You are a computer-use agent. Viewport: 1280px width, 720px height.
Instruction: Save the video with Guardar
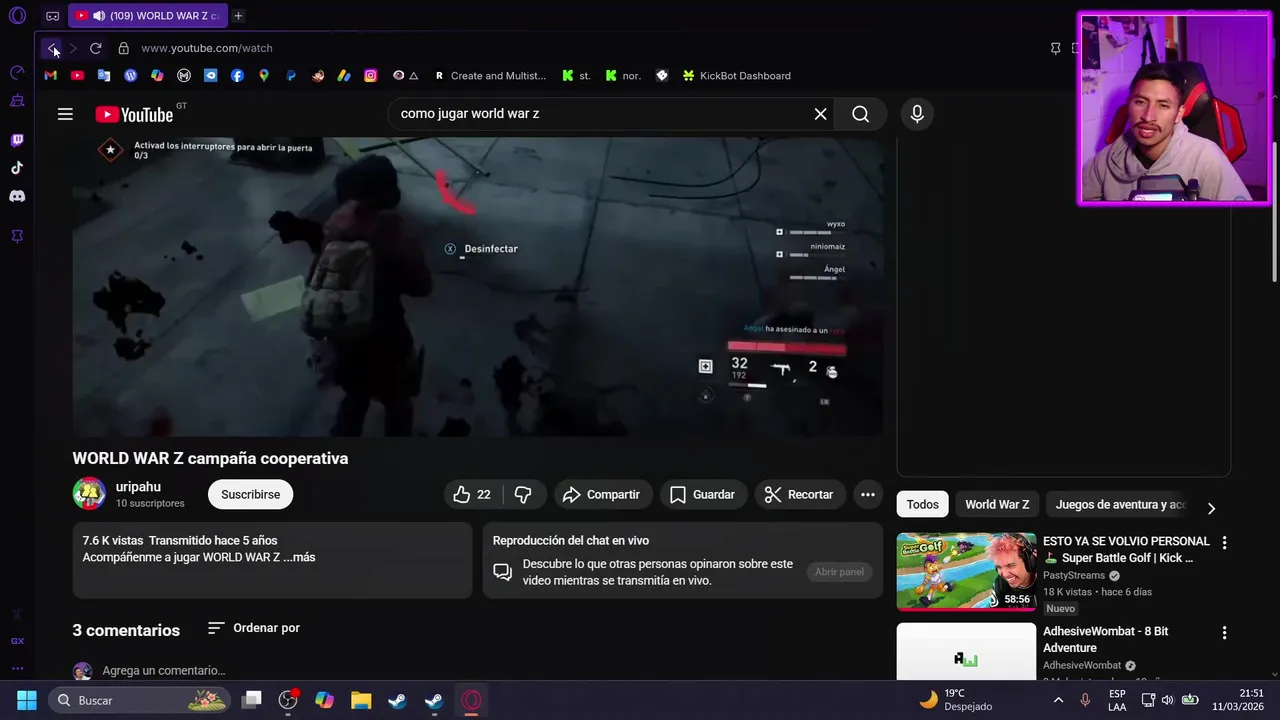click(702, 494)
